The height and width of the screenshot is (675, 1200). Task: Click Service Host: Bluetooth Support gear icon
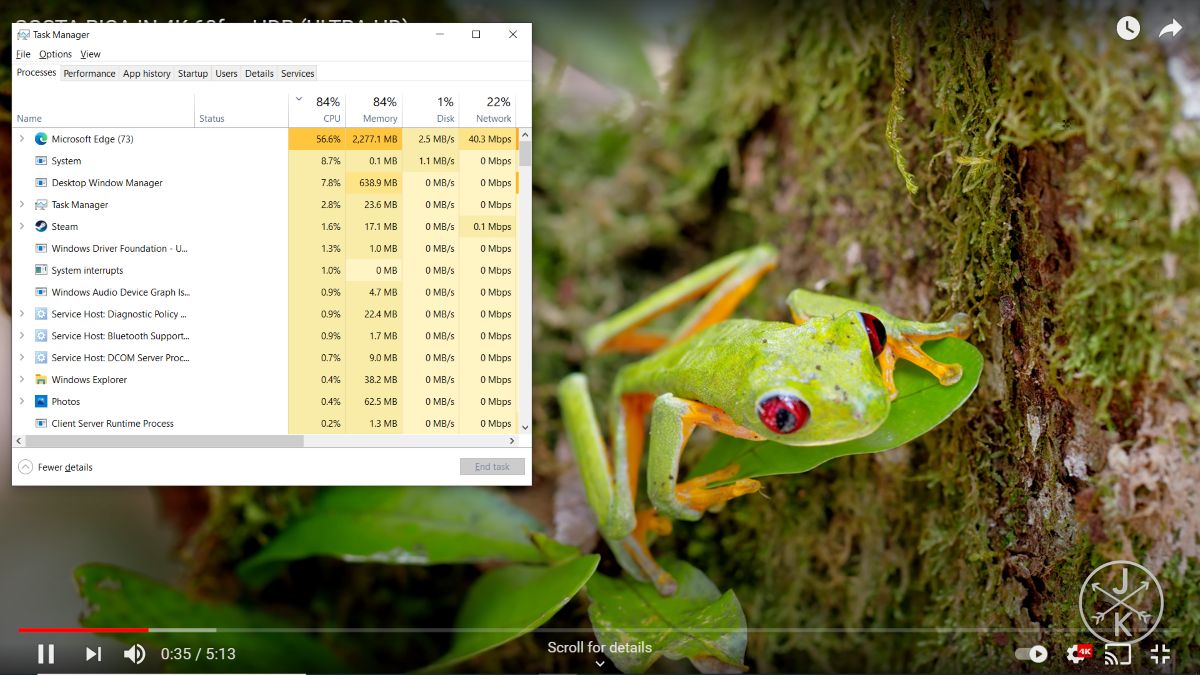click(x=41, y=336)
